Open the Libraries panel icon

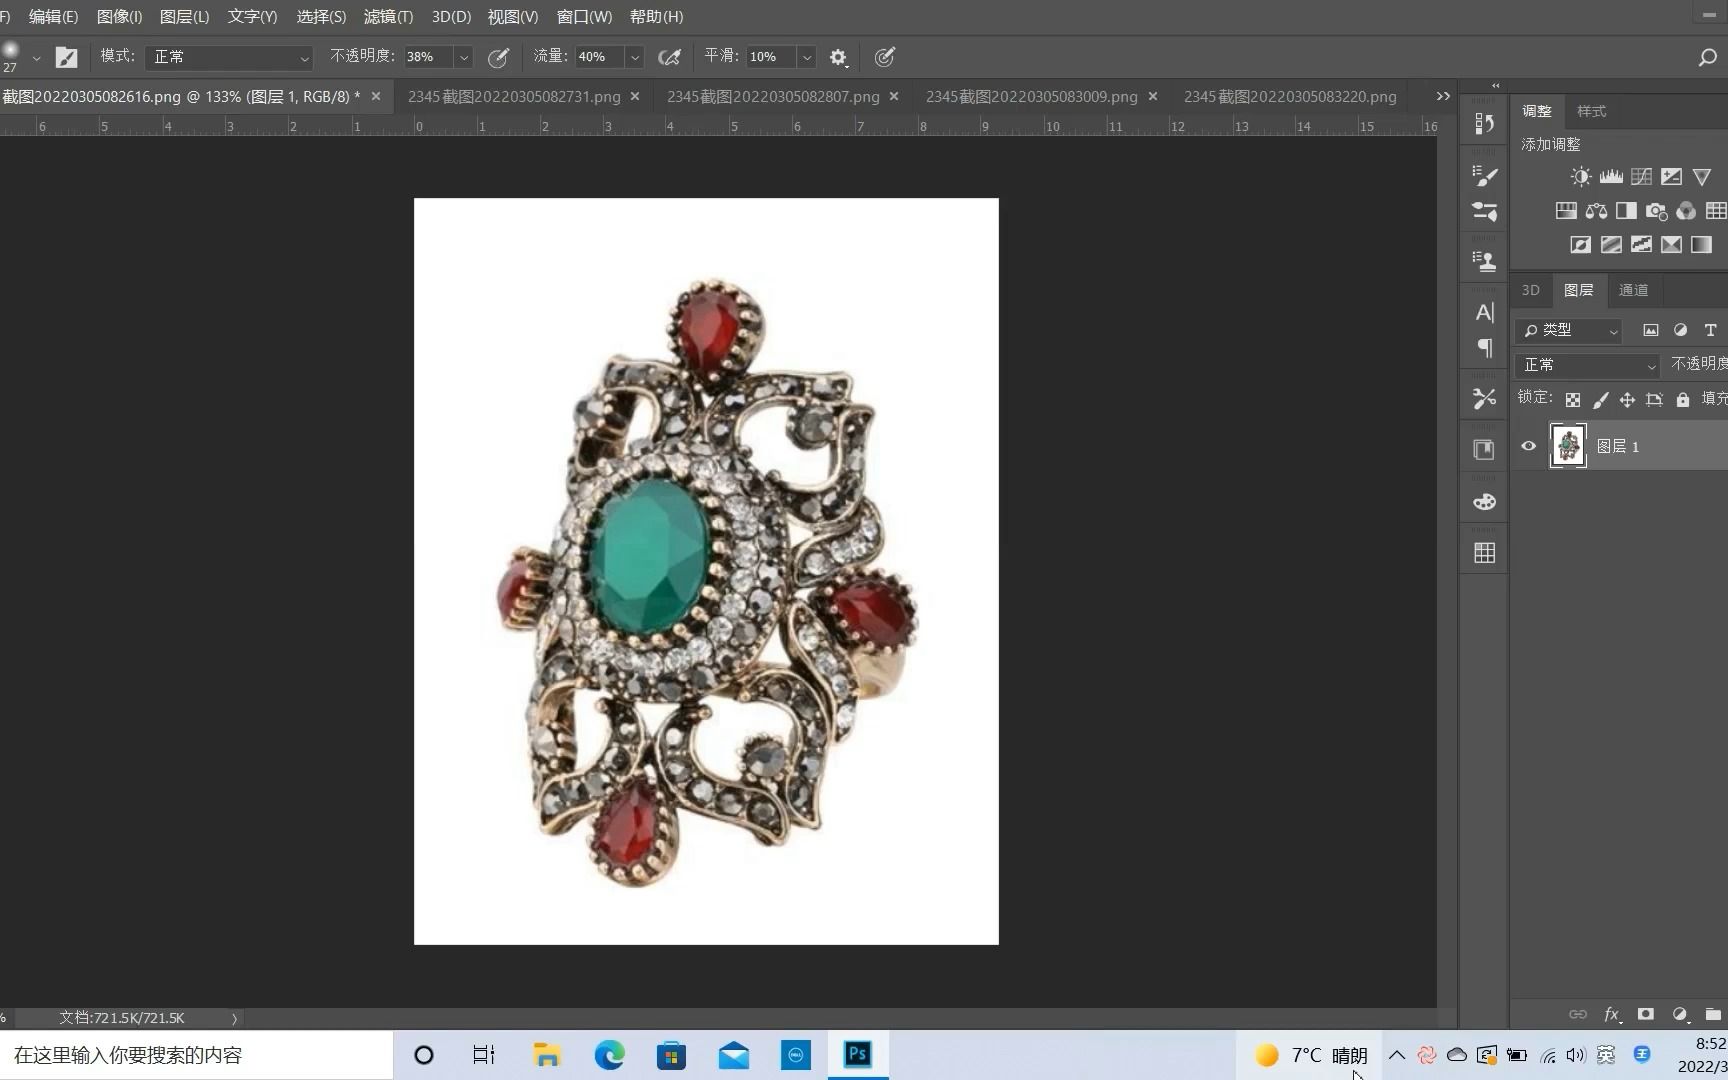(1484, 450)
